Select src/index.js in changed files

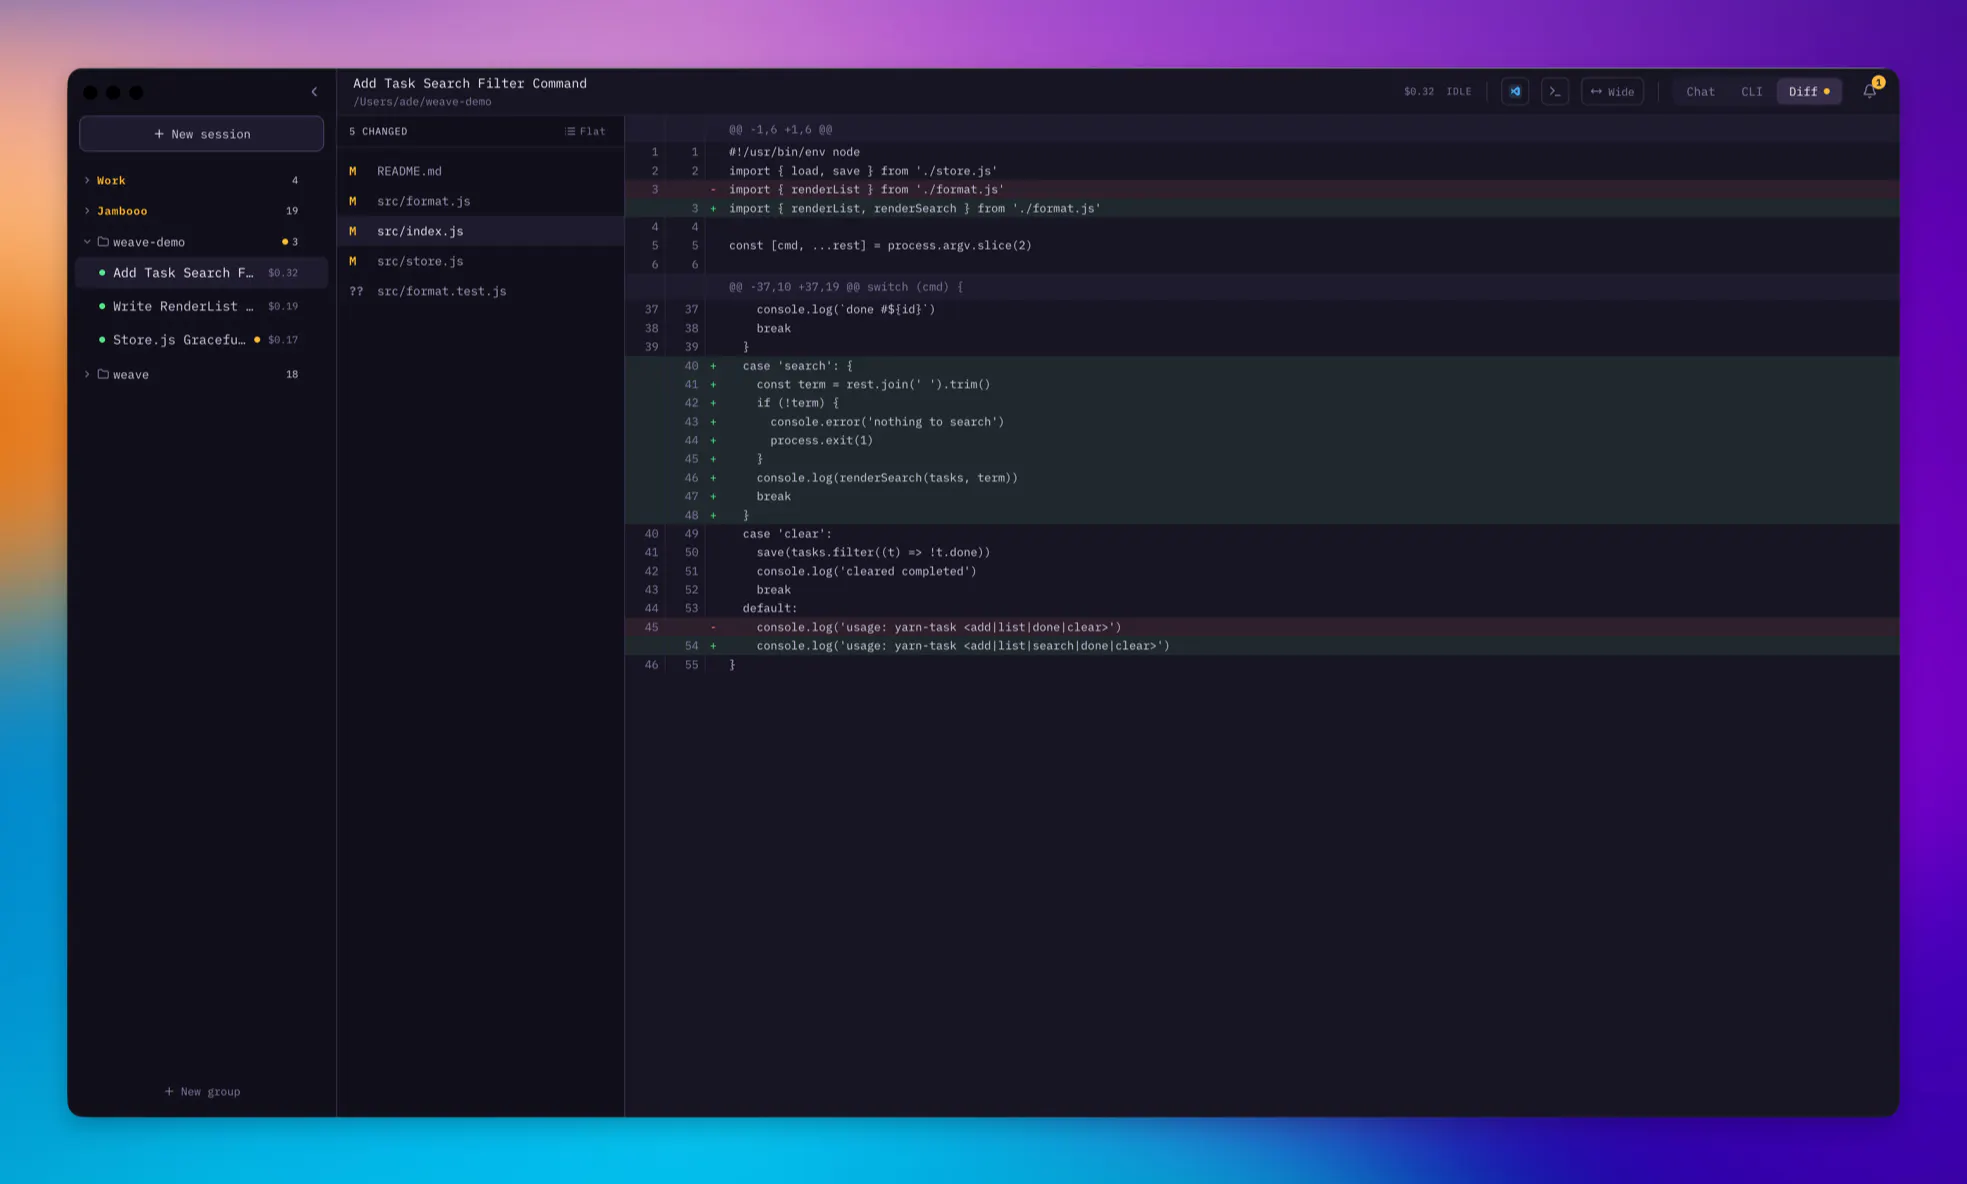coord(480,231)
